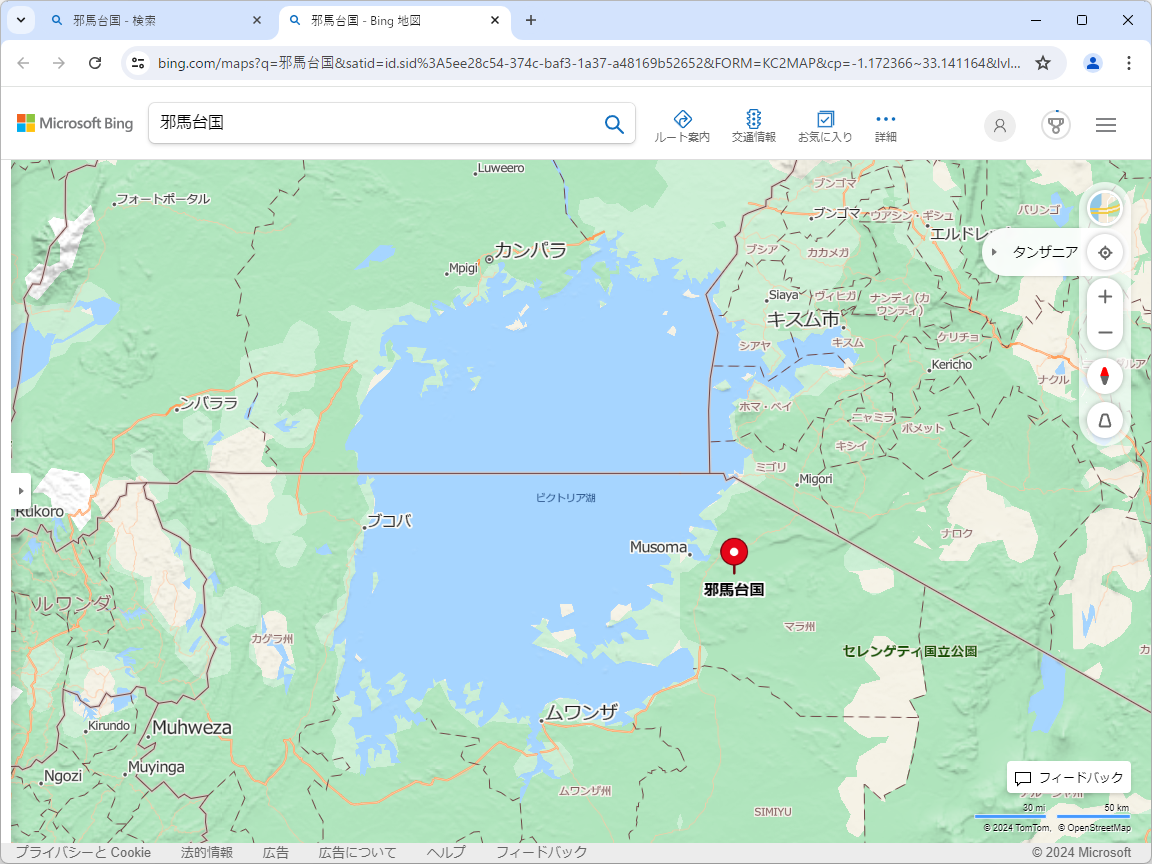
Task: Click the キスム市 city label
Action: pos(803,319)
